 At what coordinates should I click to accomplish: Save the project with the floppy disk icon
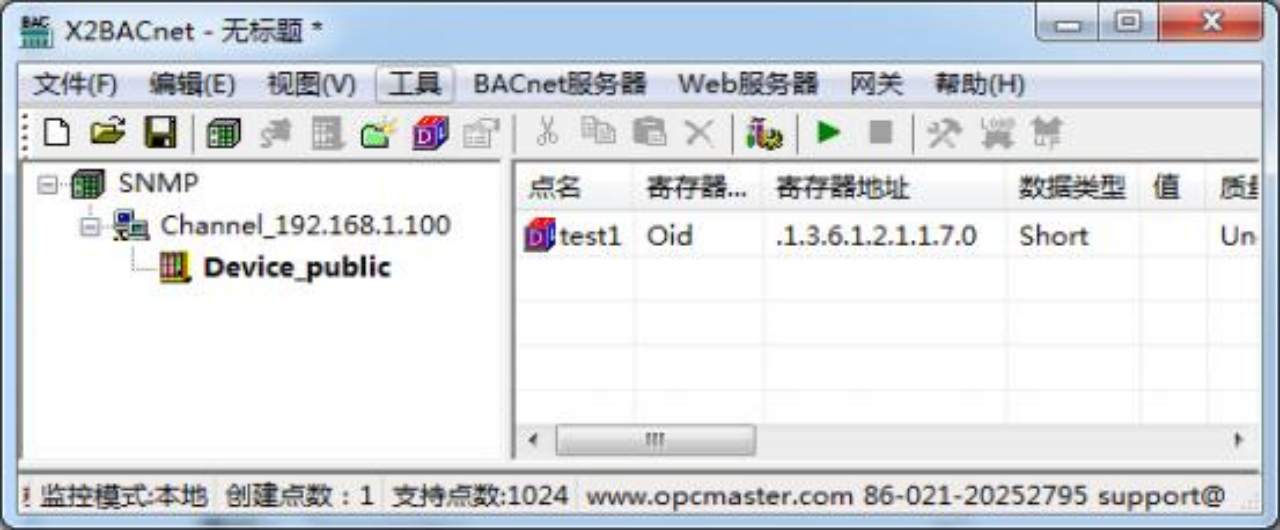[161, 133]
